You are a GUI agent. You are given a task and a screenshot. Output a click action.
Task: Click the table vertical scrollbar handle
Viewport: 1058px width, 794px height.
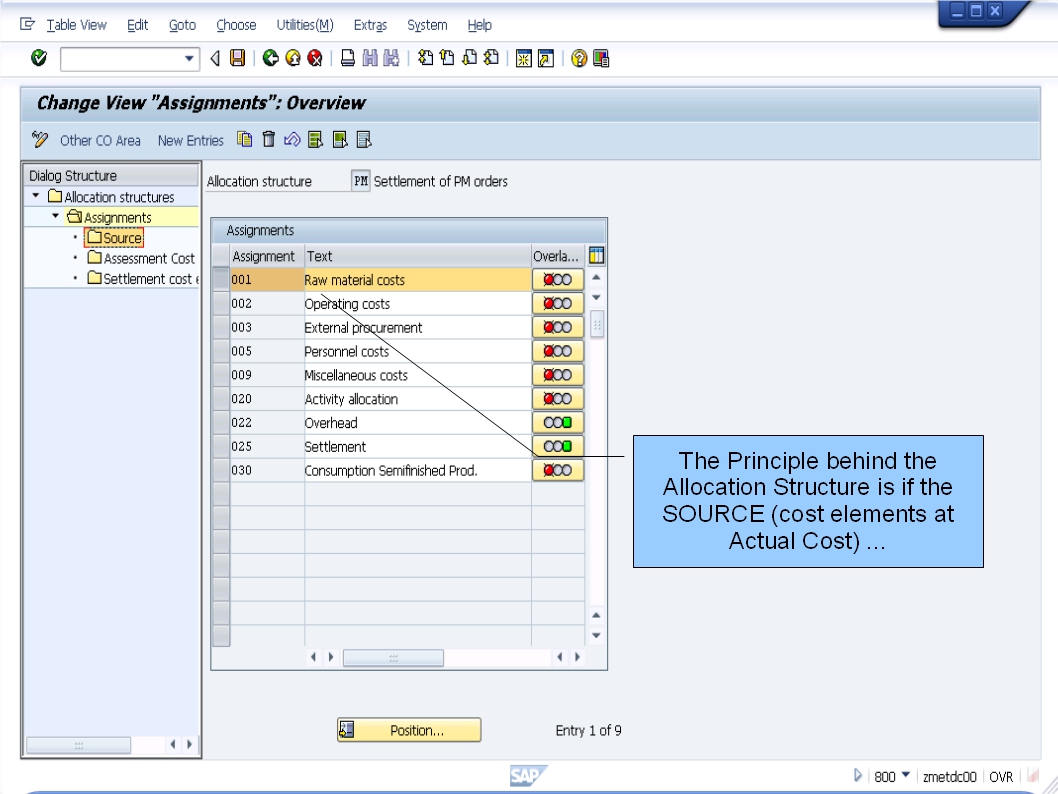[596, 324]
